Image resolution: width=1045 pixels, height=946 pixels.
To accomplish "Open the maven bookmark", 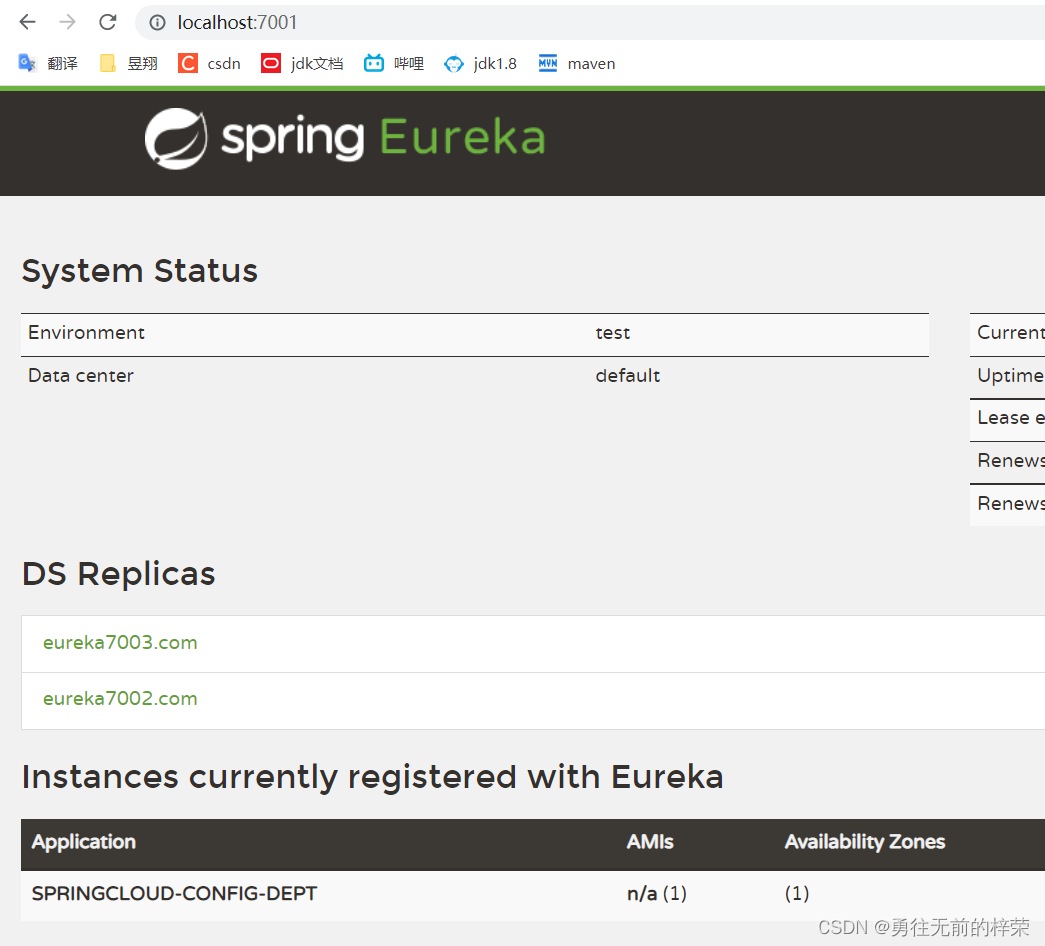I will (x=577, y=63).
